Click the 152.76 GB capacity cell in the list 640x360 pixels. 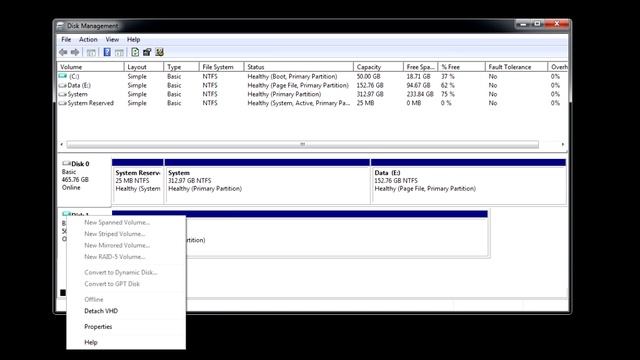(370, 86)
